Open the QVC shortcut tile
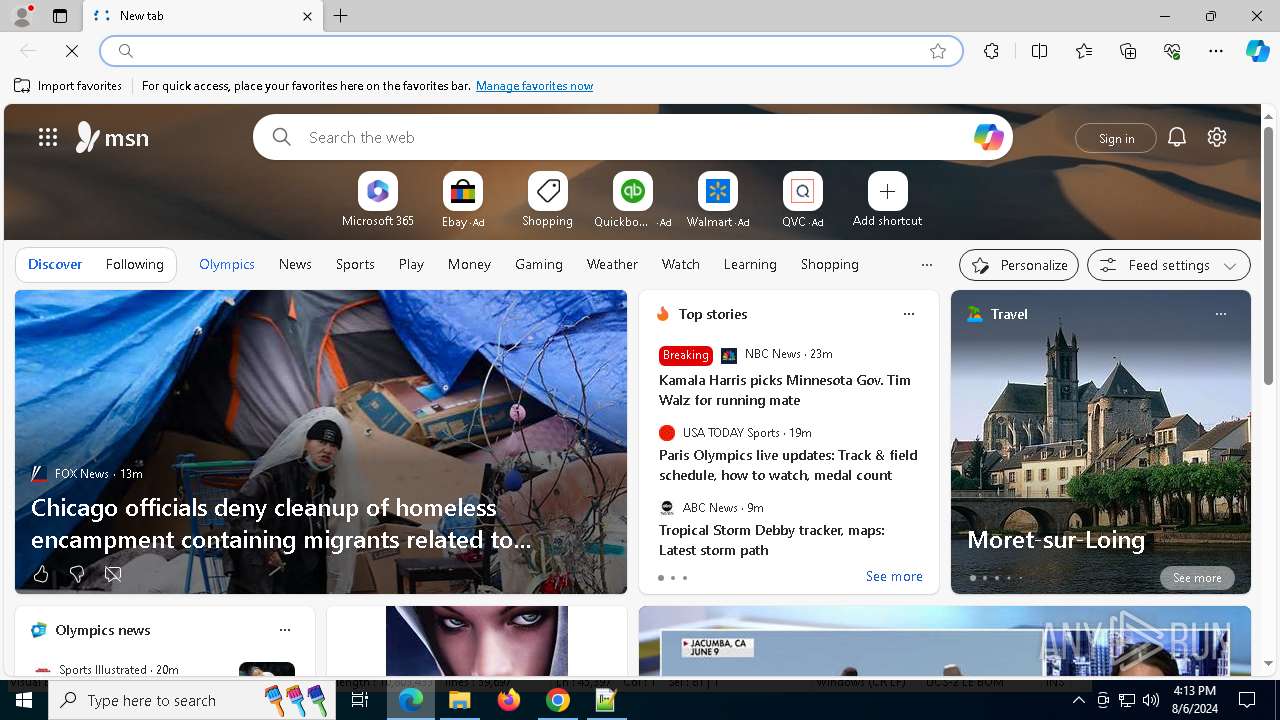 pos(802,200)
